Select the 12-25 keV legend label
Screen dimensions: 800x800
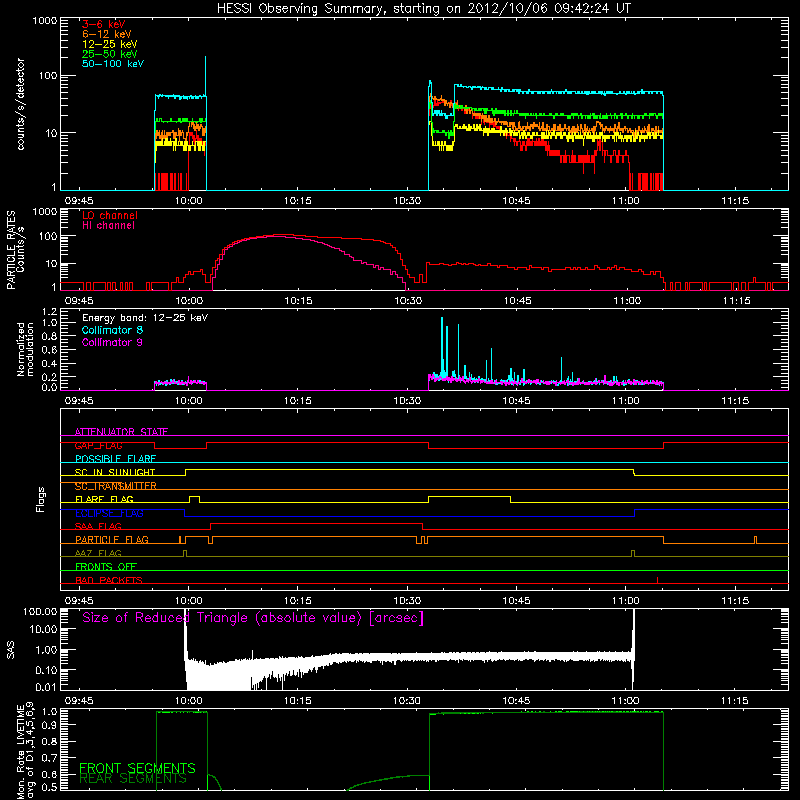(x=110, y=44)
